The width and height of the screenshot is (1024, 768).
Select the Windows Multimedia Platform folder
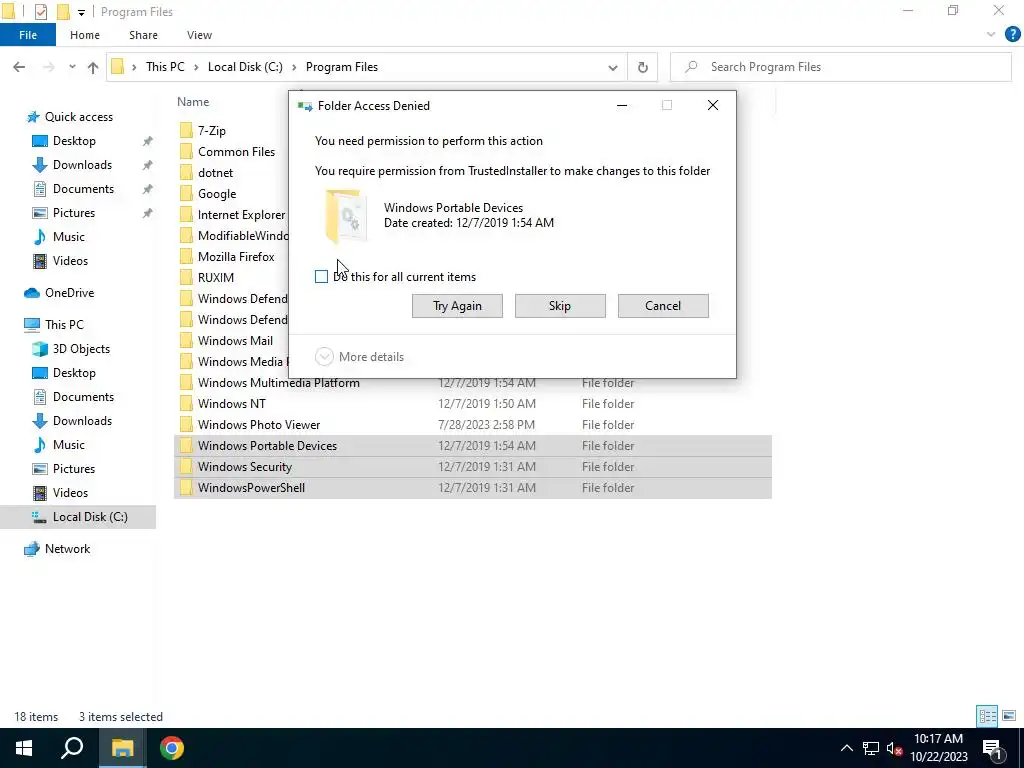pyautogui.click(x=278, y=383)
